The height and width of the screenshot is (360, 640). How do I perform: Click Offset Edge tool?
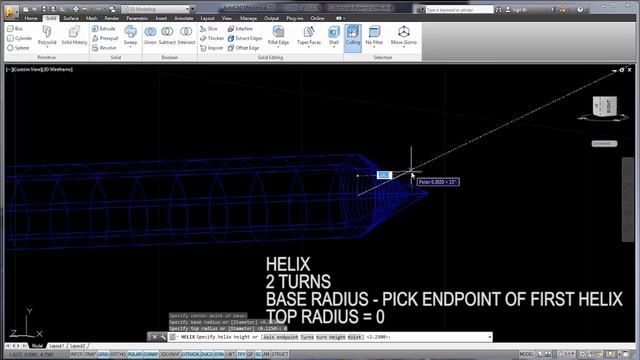point(243,48)
